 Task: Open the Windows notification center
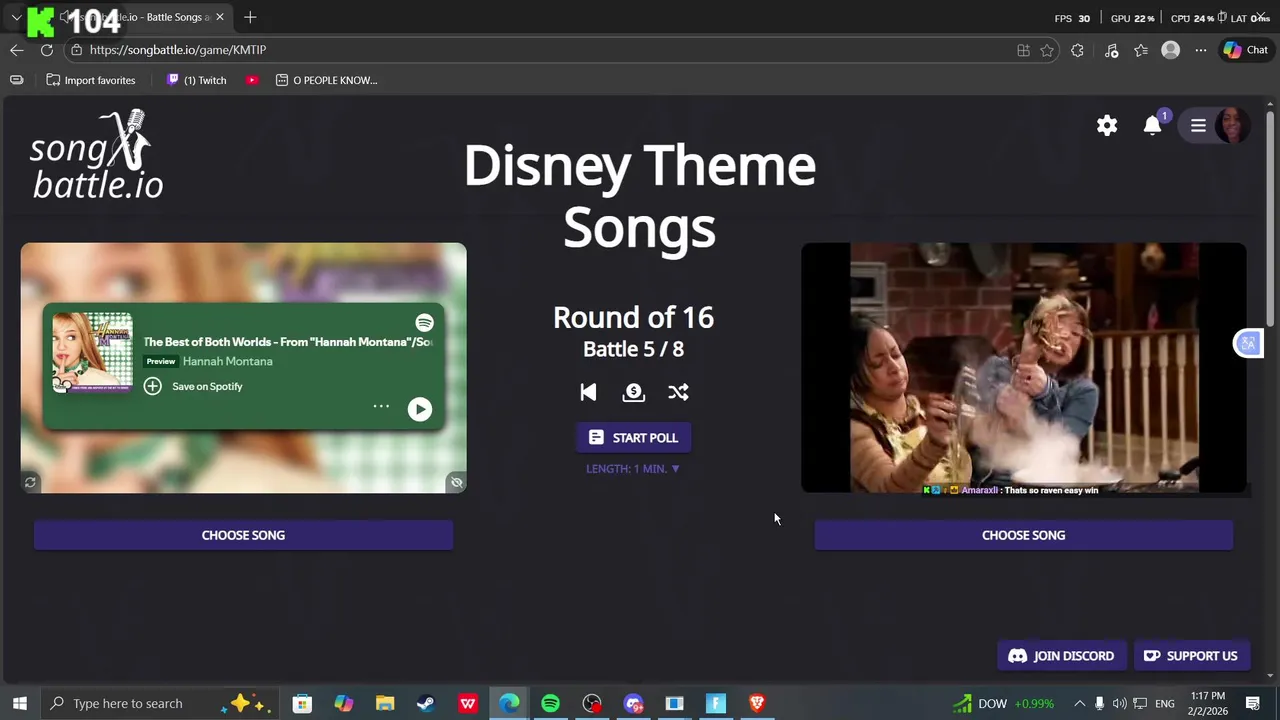(1253, 703)
